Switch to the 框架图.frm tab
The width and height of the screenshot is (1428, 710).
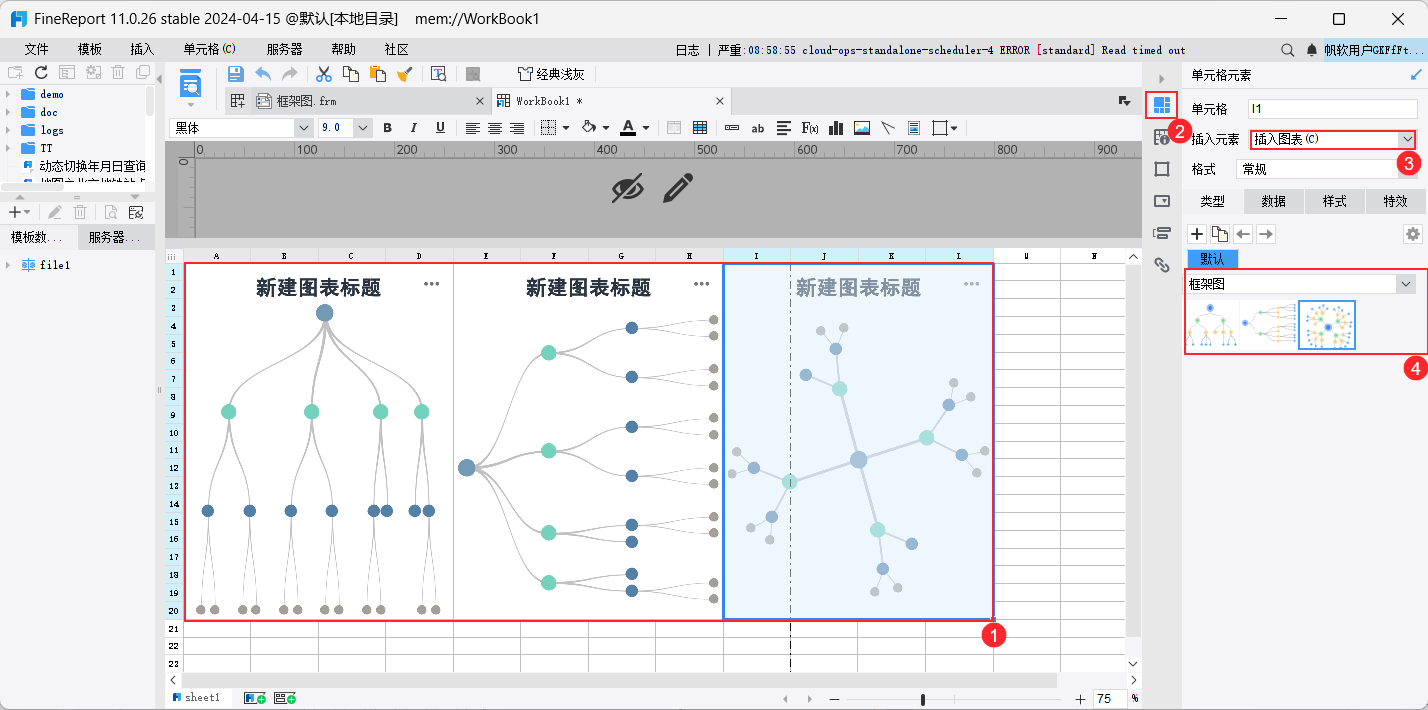pyautogui.click(x=307, y=101)
